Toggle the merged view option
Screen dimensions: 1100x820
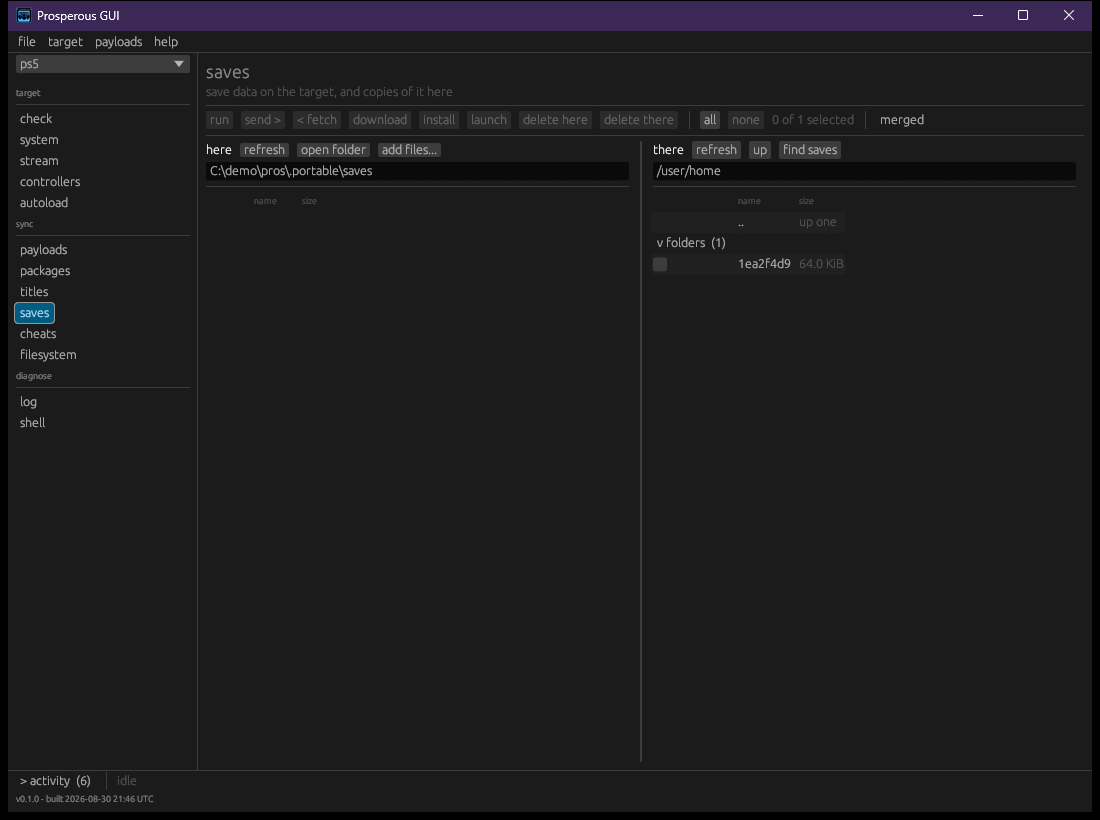(902, 120)
